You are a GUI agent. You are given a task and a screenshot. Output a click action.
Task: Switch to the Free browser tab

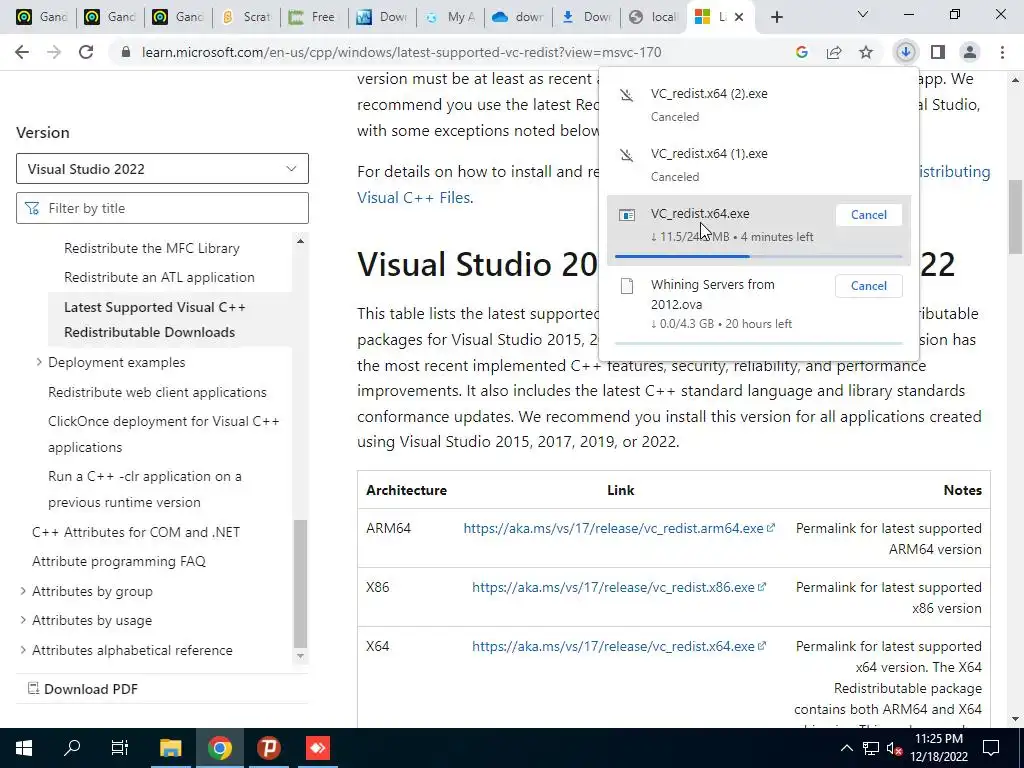pos(313,17)
